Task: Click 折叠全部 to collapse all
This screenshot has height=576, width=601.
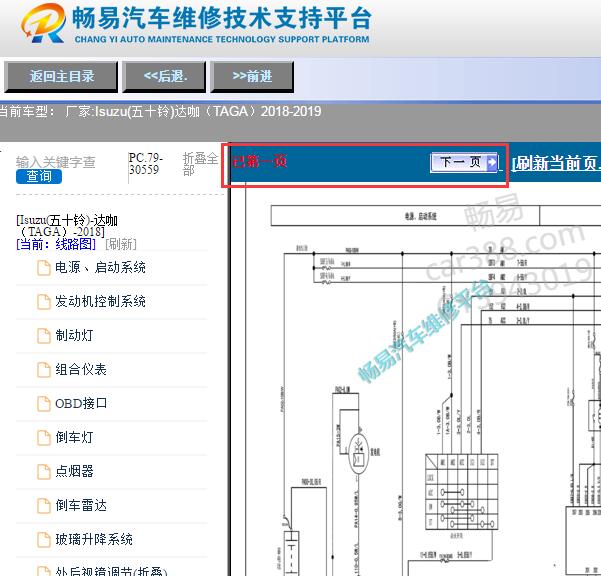Action: tap(200, 164)
